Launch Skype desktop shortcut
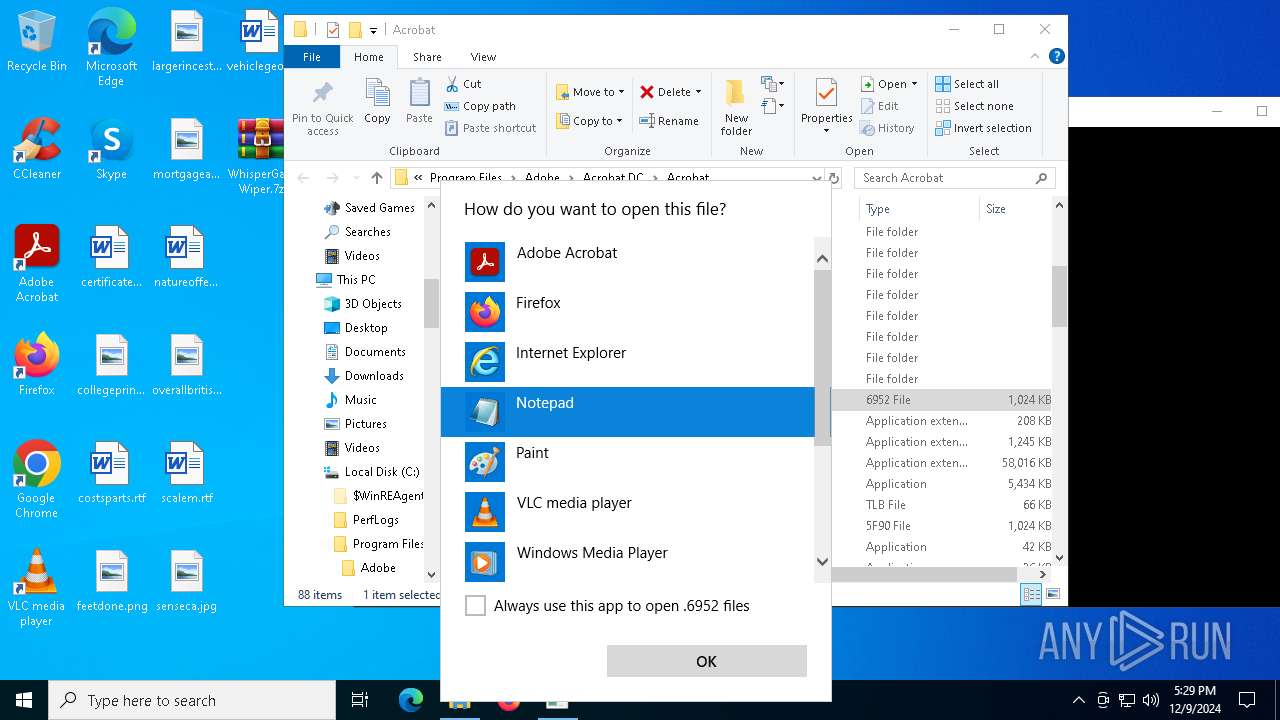The width and height of the screenshot is (1280, 720). click(x=111, y=150)
